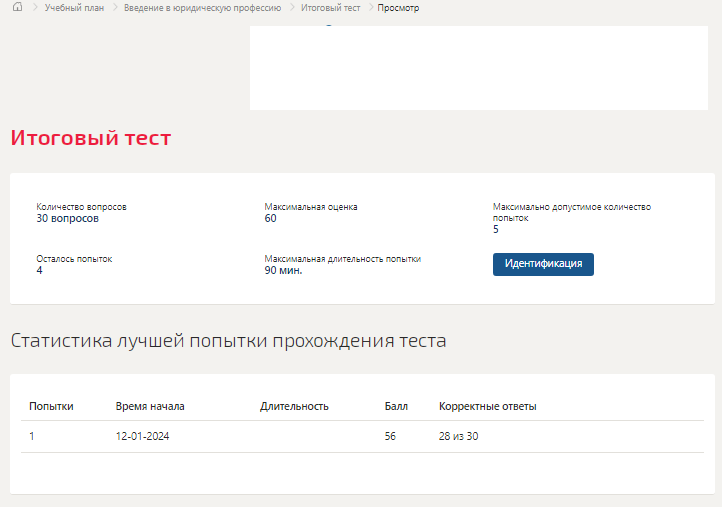Click the 90 мин. duration value

coord(283,270)
